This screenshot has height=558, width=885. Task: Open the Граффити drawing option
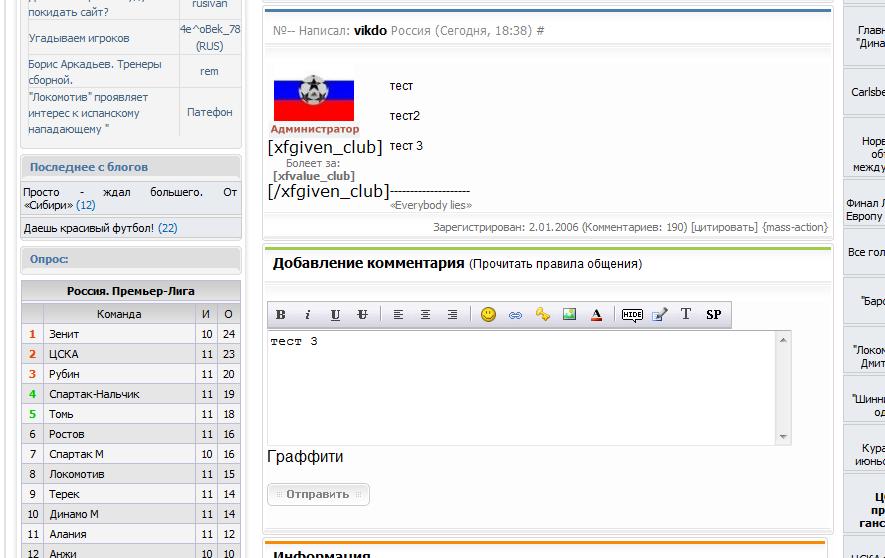point(305,457)
